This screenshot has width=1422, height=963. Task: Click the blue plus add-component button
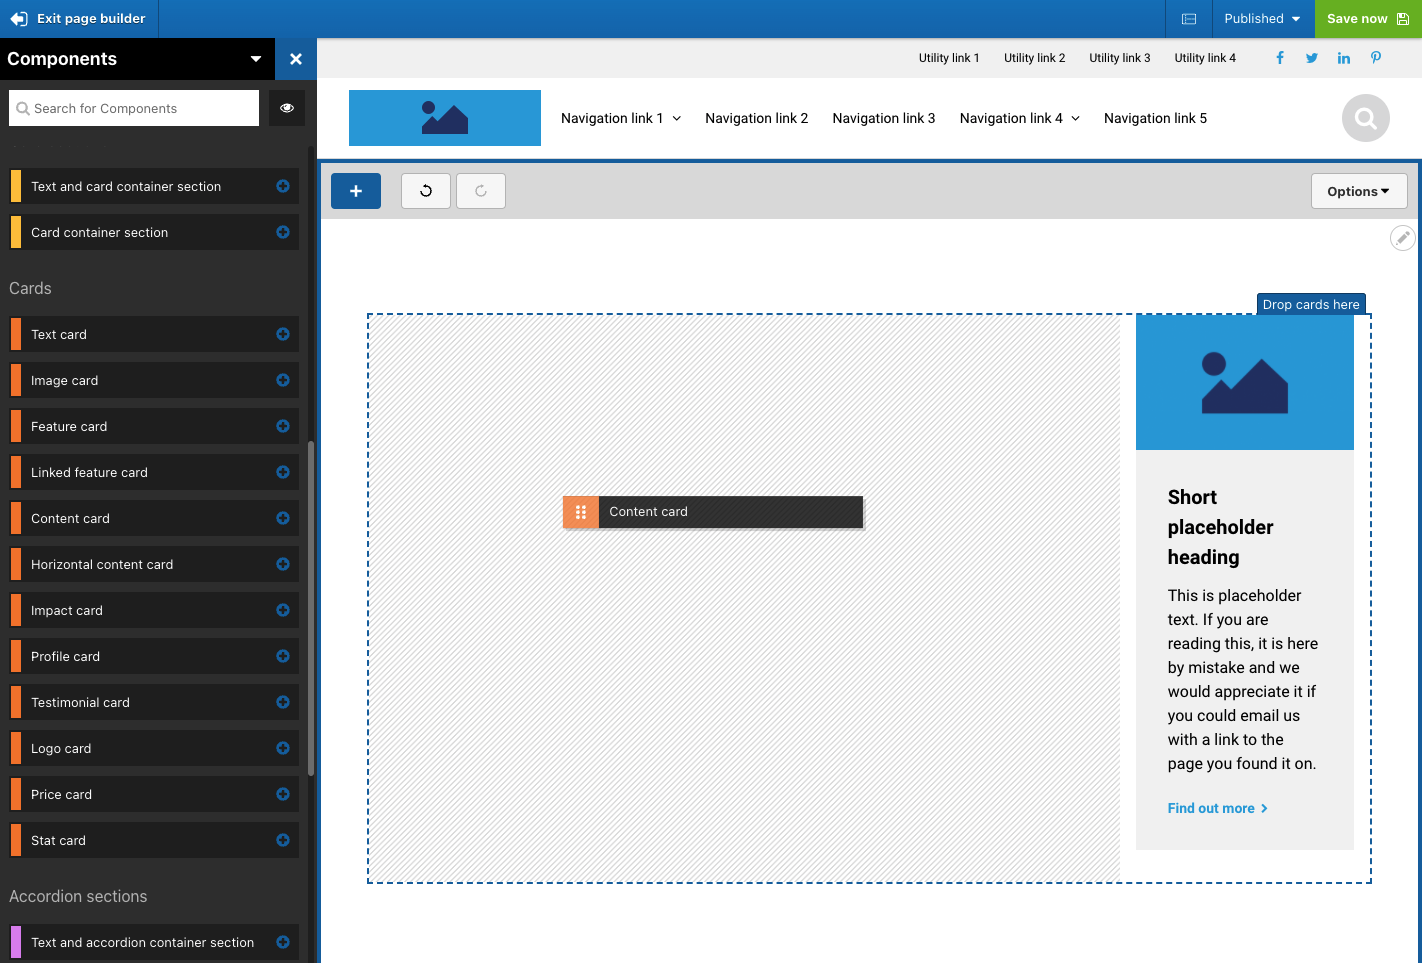tap(355, 191)
